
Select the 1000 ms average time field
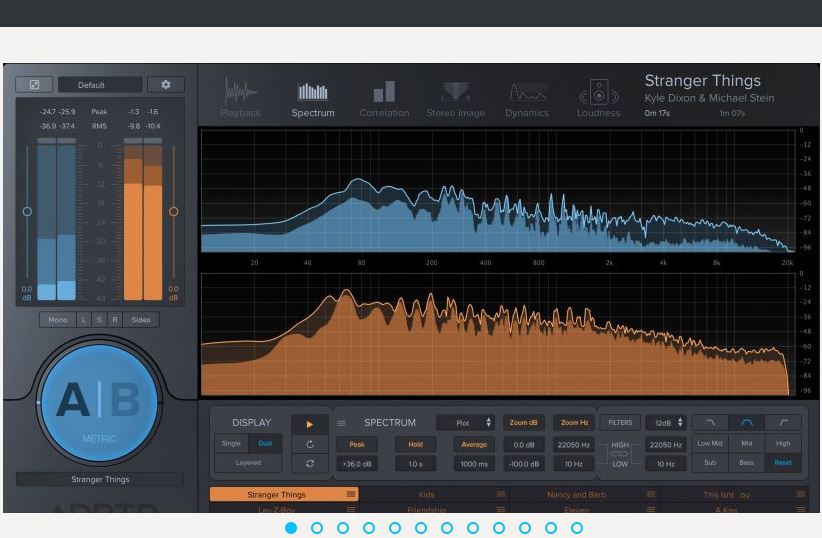click(x=474, y=464)
